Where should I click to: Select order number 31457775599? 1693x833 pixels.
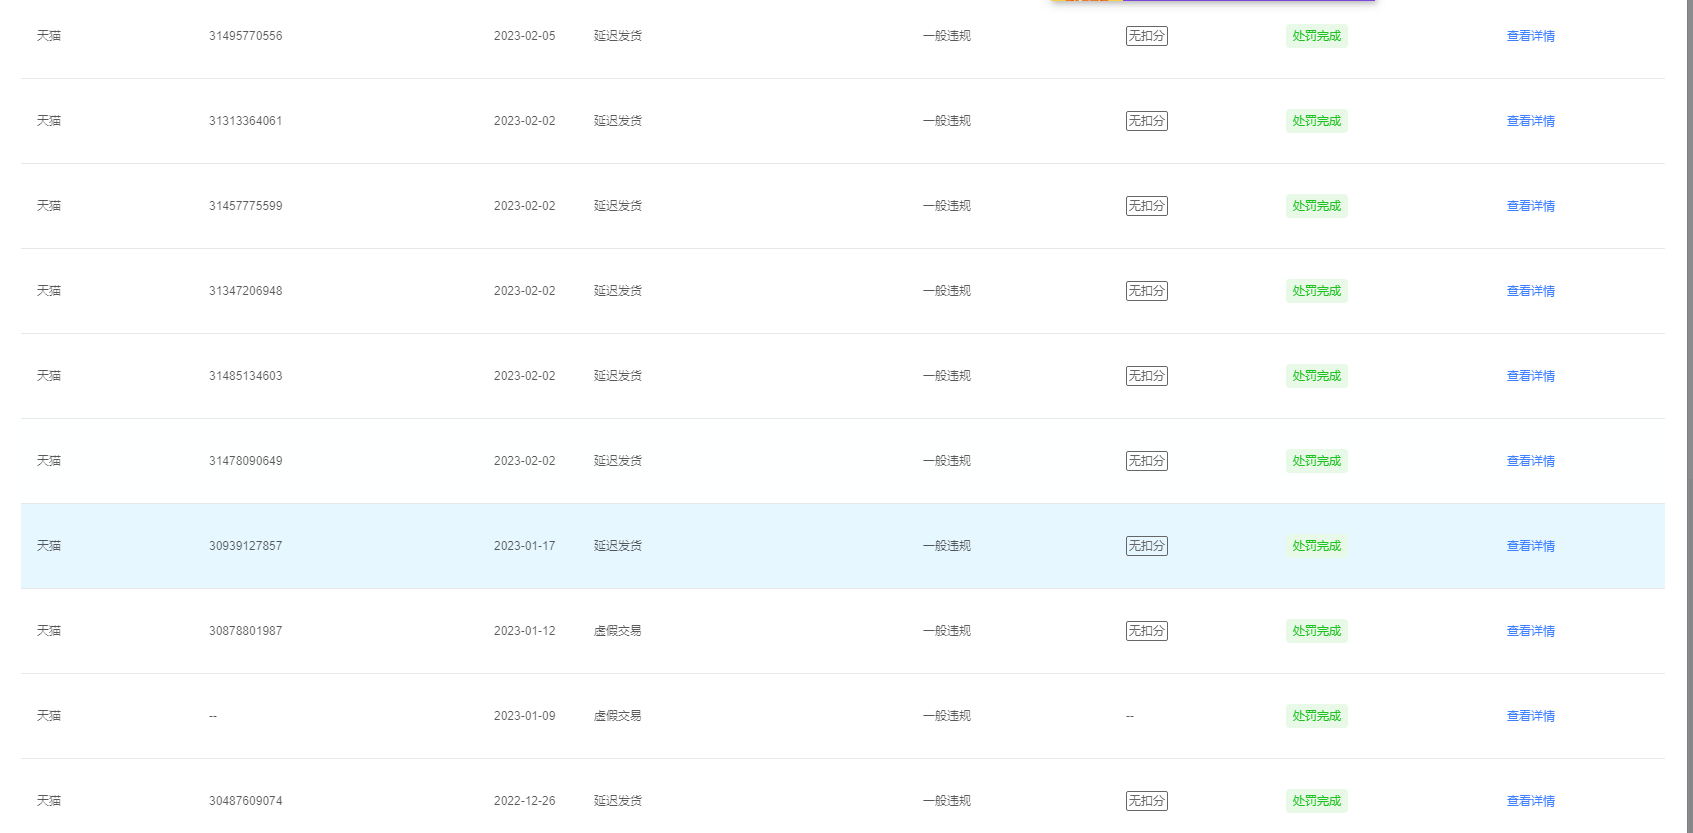(x=245, y=206)
